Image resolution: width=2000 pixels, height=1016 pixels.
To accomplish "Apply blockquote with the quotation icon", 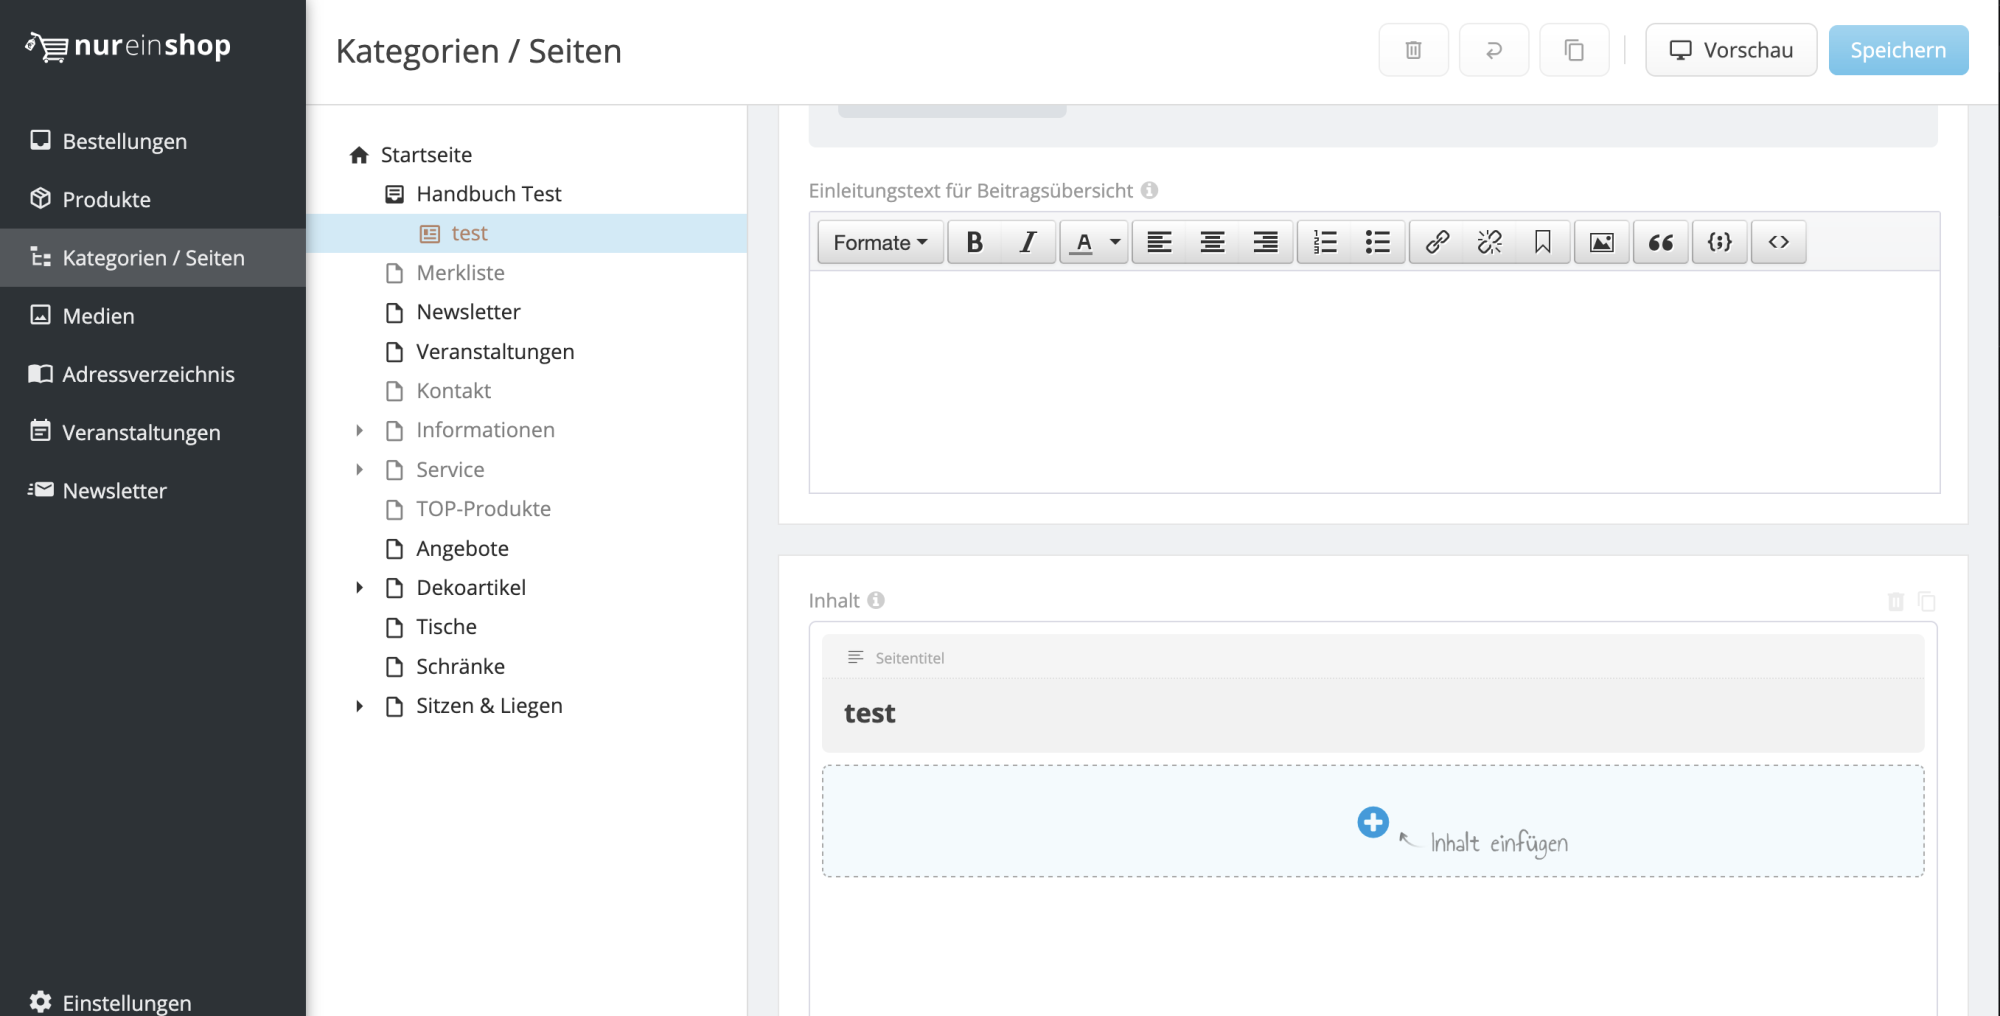I will point(1660,243).
